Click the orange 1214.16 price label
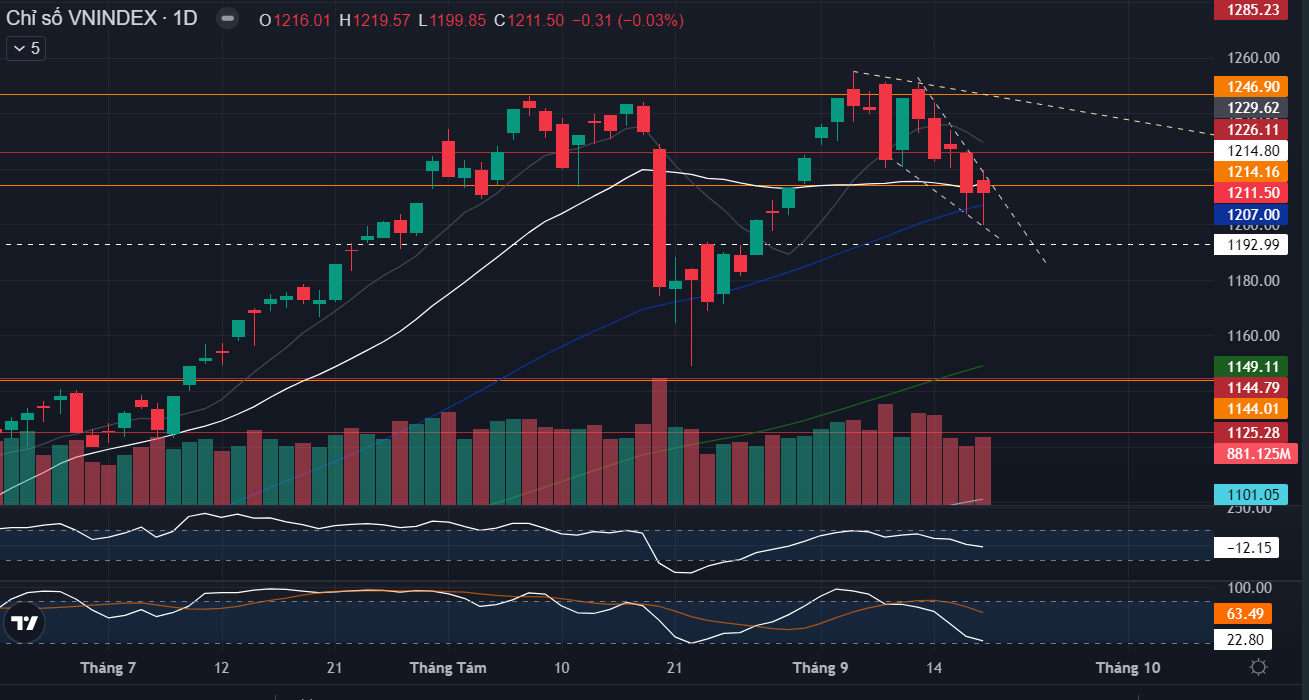The width and height of the screenshot is (1309, 700). pyautogui.click(x=1250, y=172)
